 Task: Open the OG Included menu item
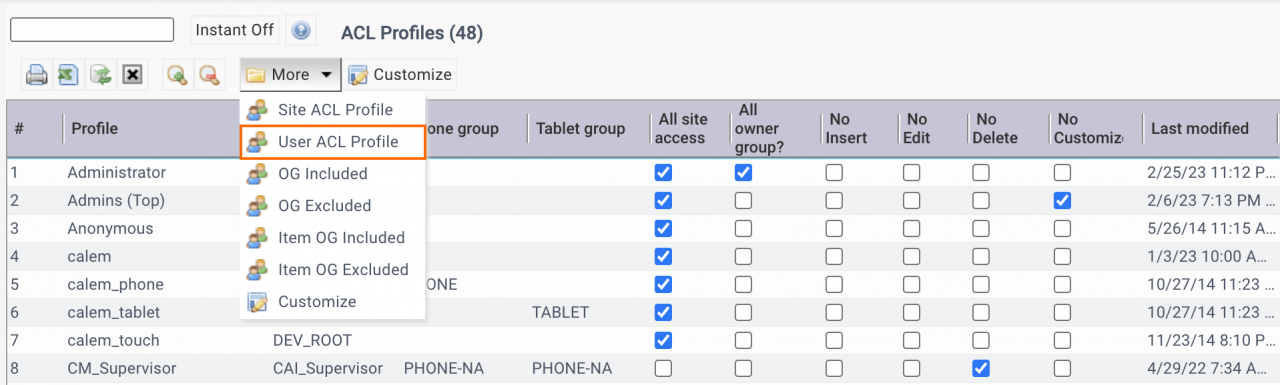pyautogui.click(x=322, y=174)
